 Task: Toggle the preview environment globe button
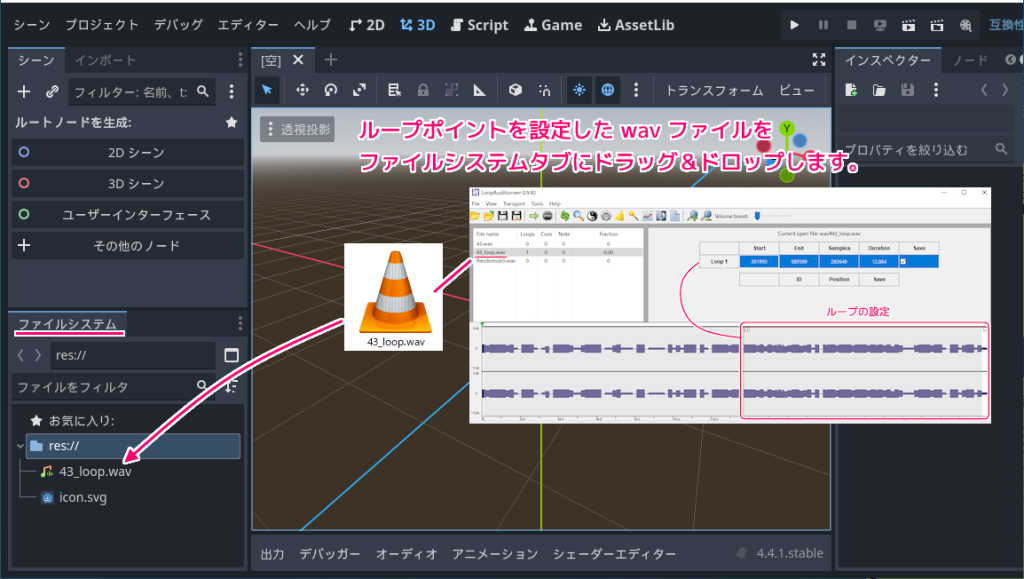click(608, 90)
